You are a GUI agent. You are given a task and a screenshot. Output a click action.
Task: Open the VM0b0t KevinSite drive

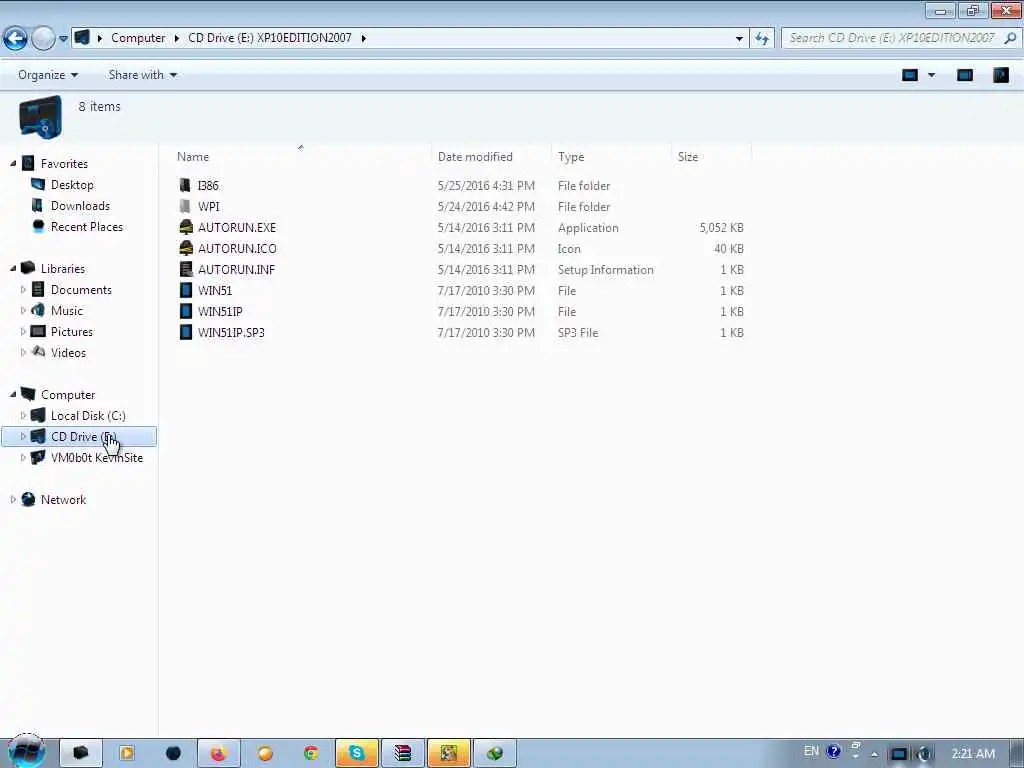coord(97,458)
